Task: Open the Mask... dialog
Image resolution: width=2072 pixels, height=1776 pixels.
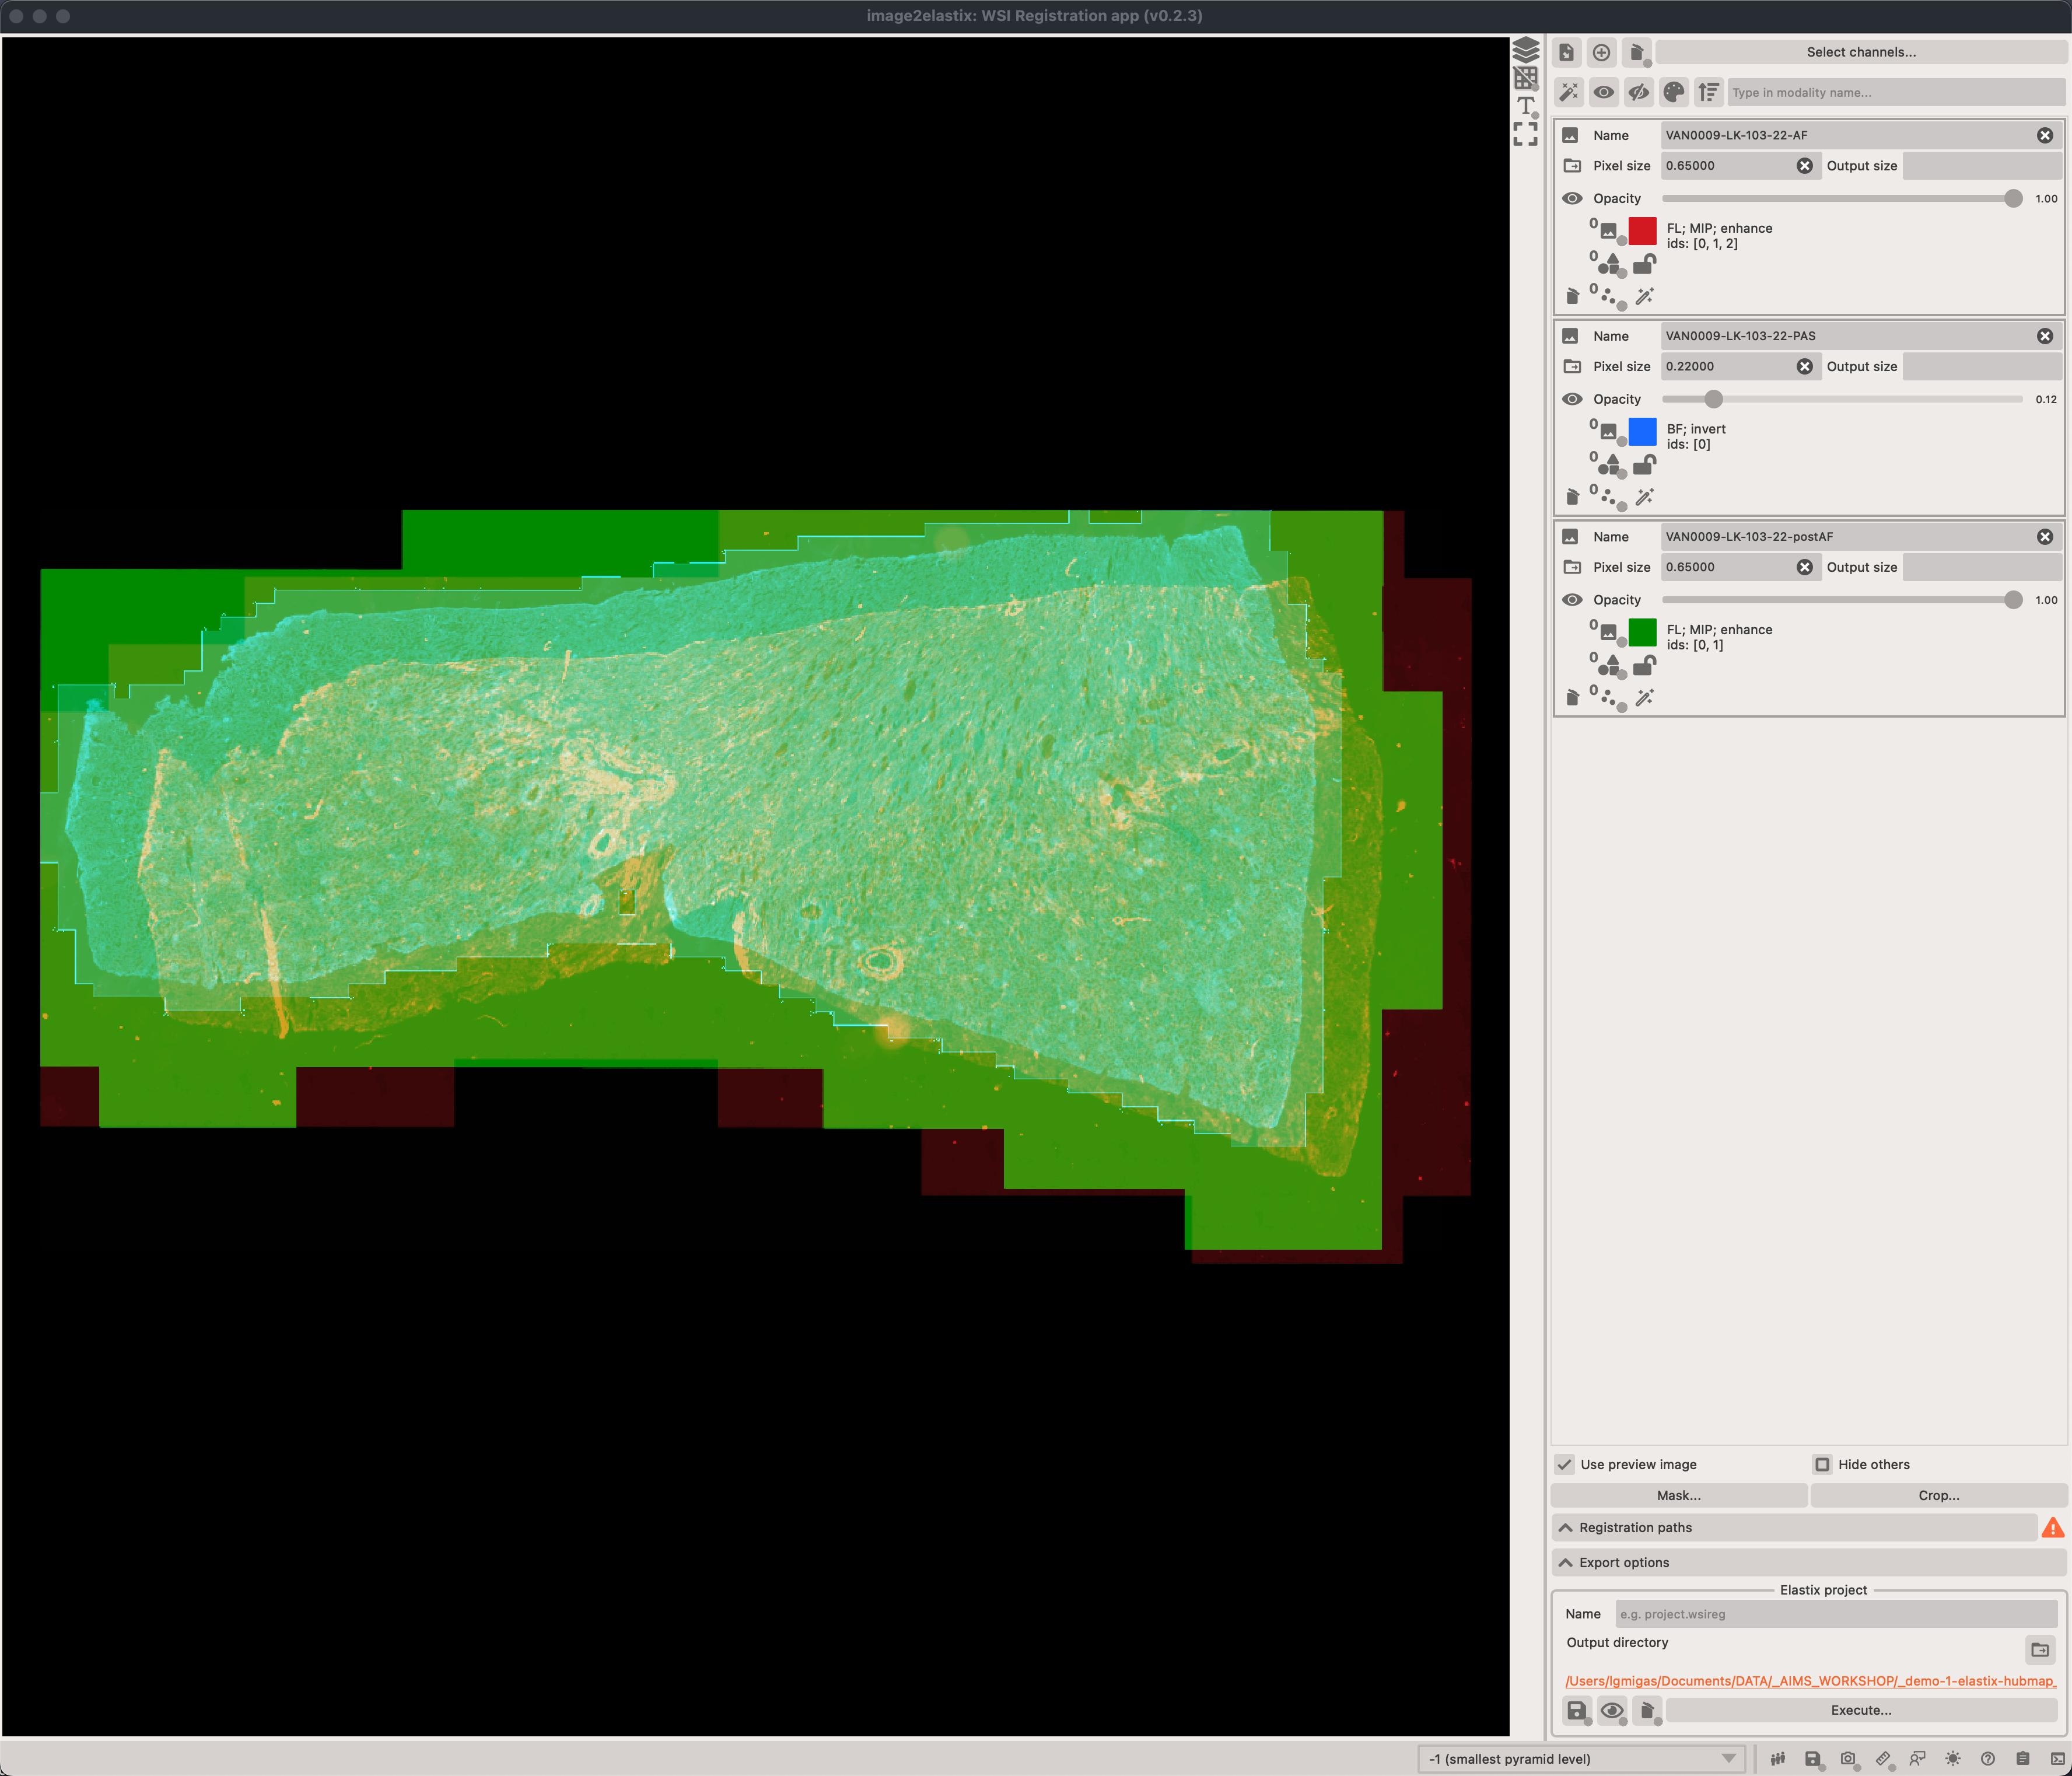Action: [x=1678, y=1495]
